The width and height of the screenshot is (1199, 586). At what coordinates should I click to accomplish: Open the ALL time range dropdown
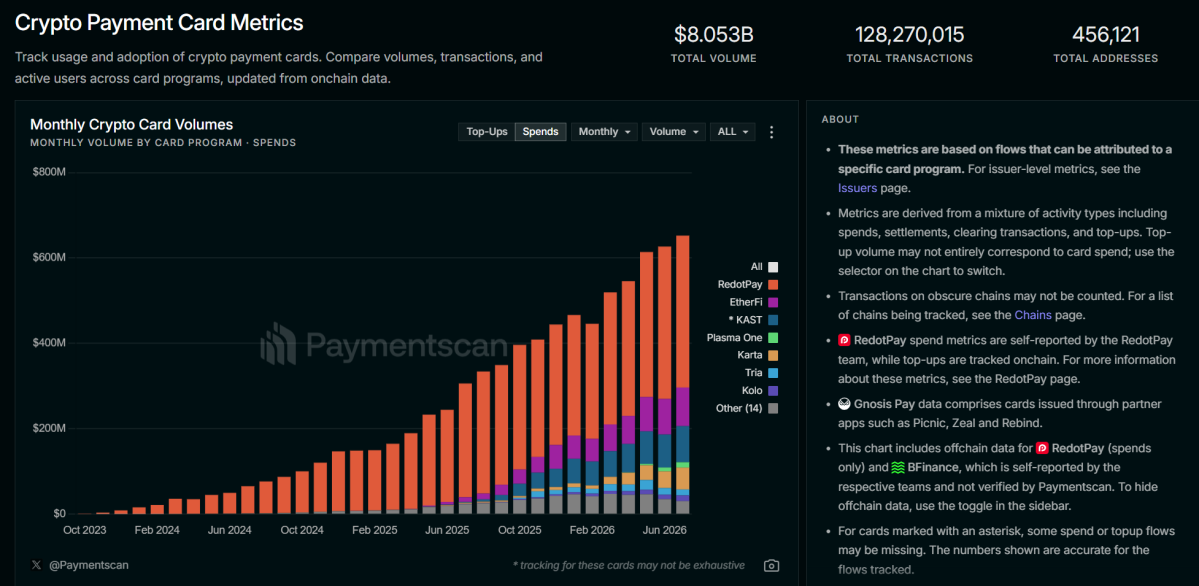(x=733, y=132)
